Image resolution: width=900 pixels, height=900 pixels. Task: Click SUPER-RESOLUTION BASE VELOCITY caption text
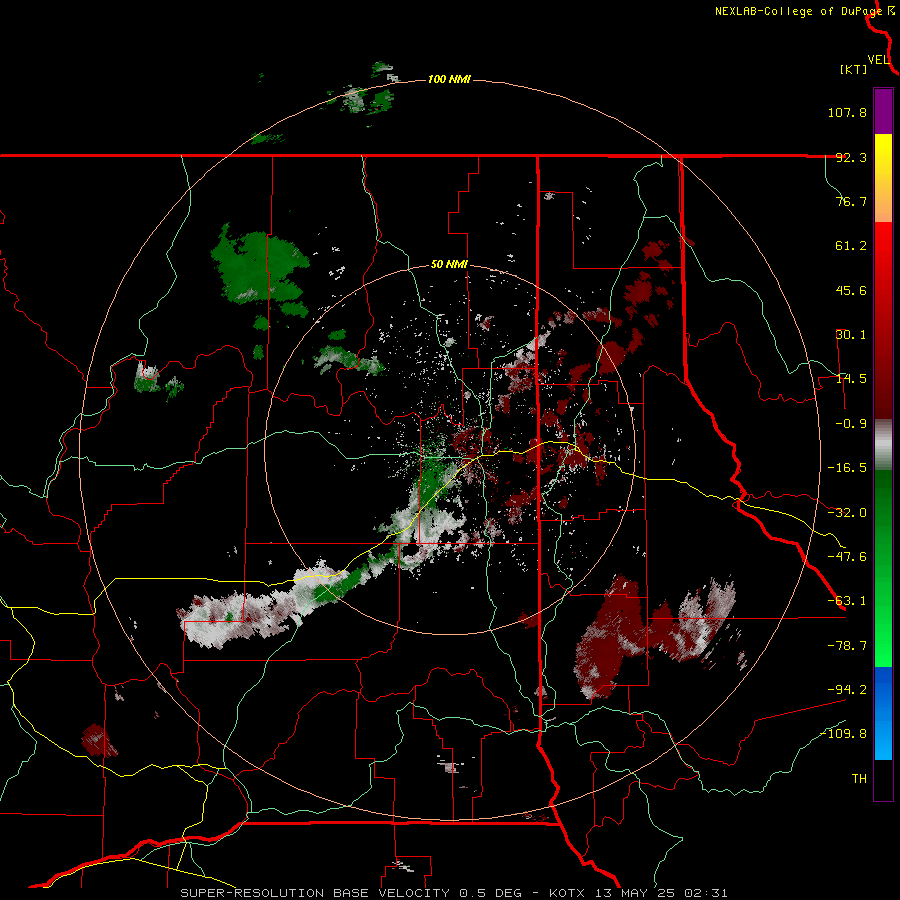(x=315, y=893)
